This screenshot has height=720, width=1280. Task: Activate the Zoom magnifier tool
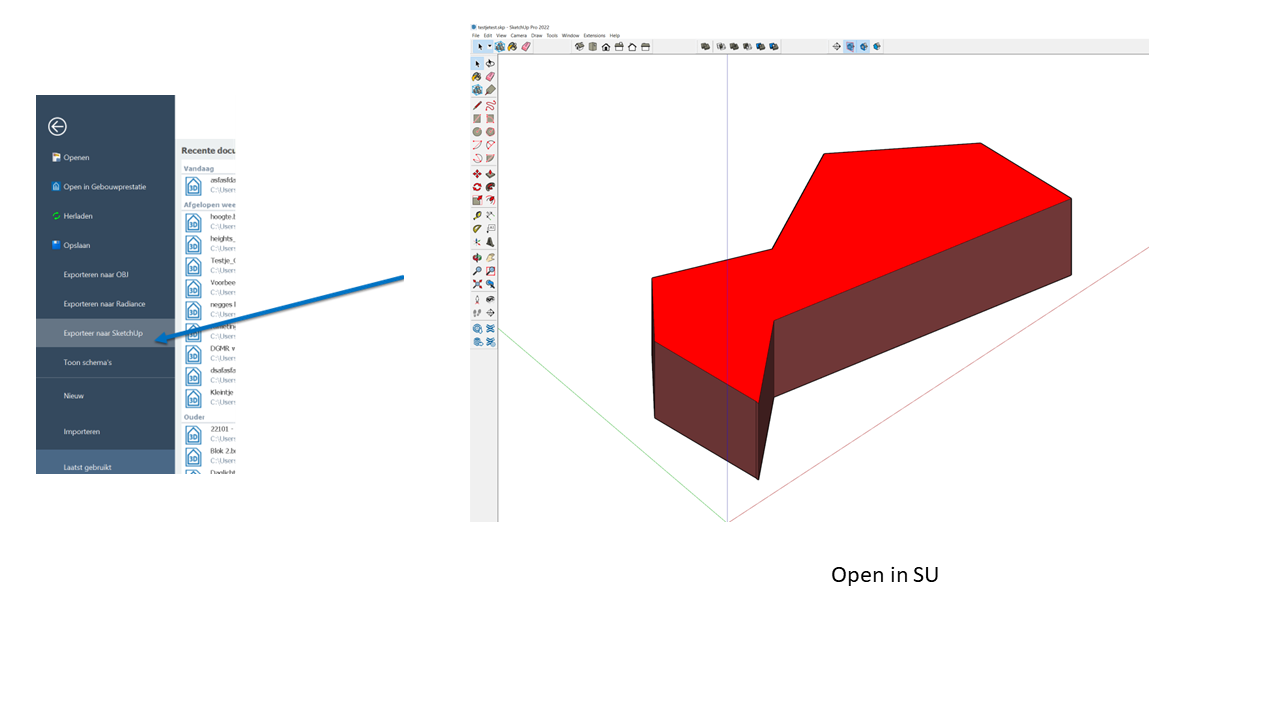point(477,270)
